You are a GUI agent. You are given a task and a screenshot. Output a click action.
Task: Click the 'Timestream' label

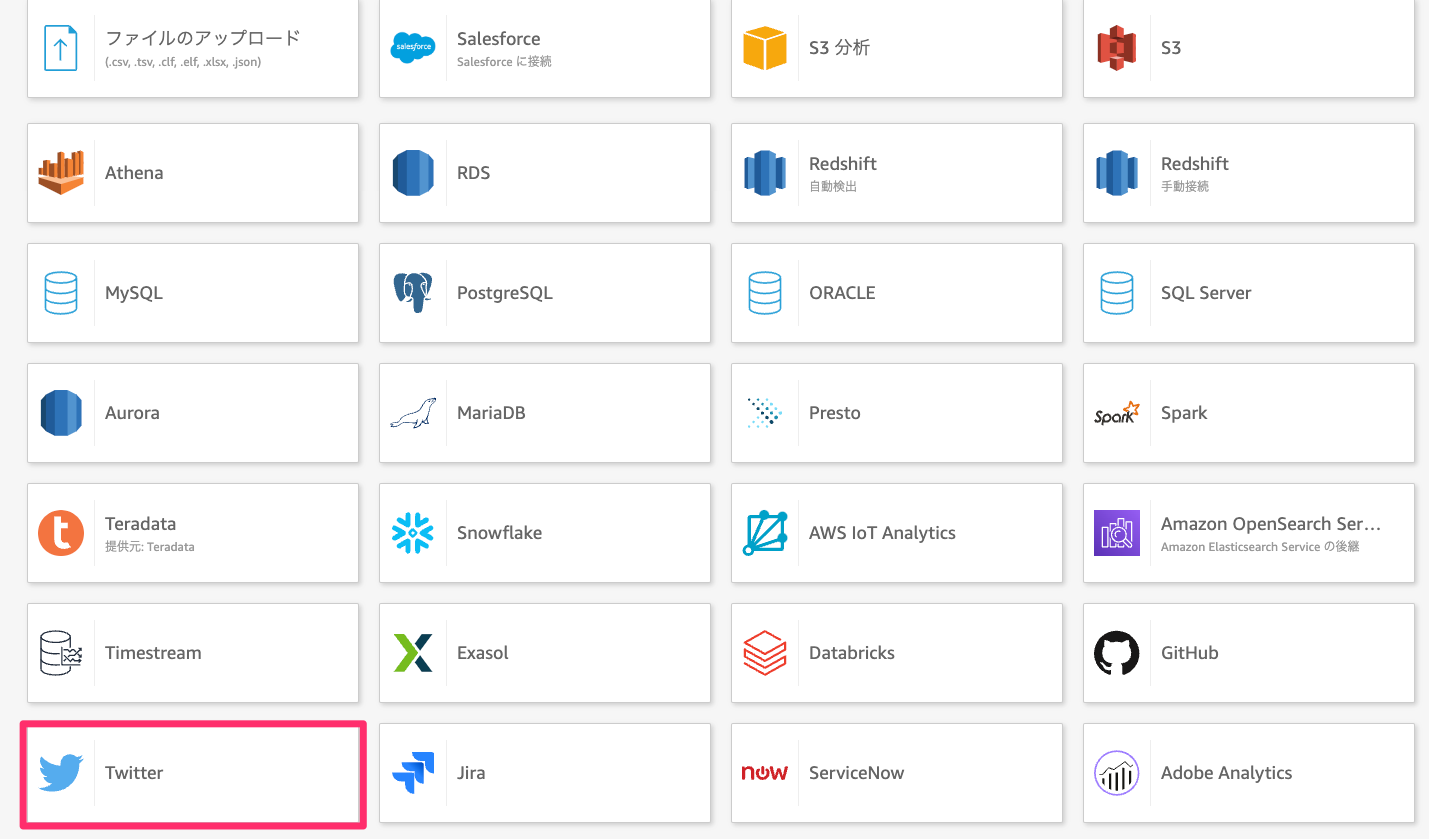pos(153,653)
